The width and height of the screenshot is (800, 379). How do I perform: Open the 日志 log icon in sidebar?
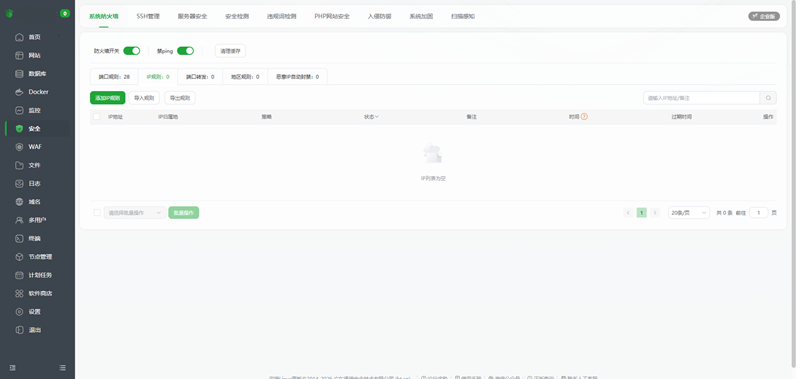[x=19, y=184]
